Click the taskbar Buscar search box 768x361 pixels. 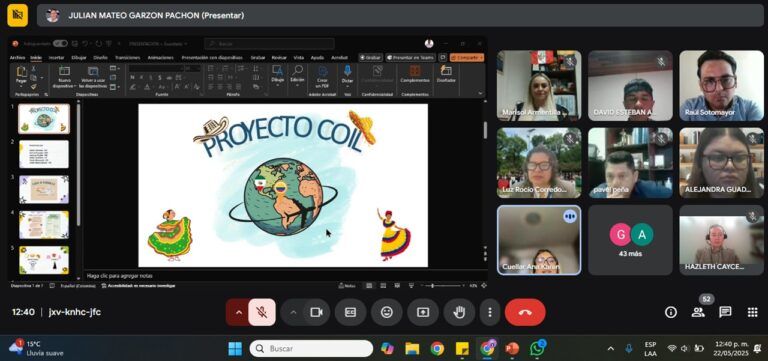pyautogui.click(x=311, y=349)
